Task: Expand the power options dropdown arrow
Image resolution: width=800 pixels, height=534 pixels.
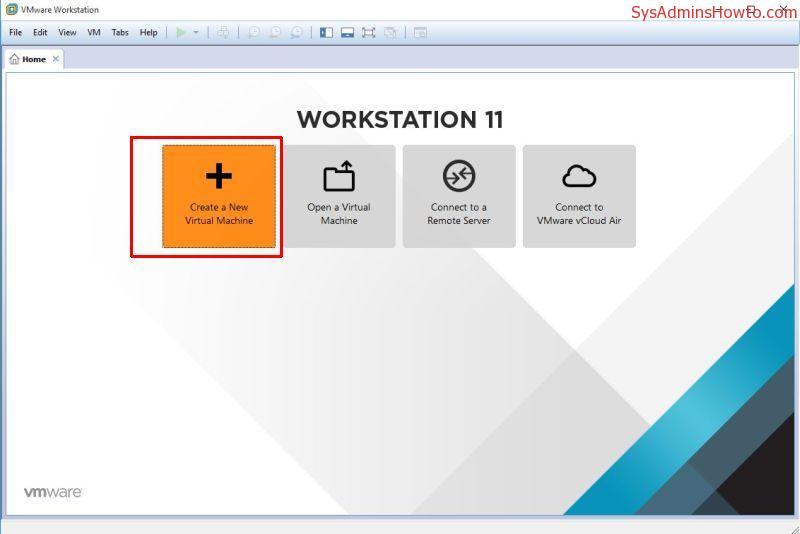Action: (x=196, y=33)
